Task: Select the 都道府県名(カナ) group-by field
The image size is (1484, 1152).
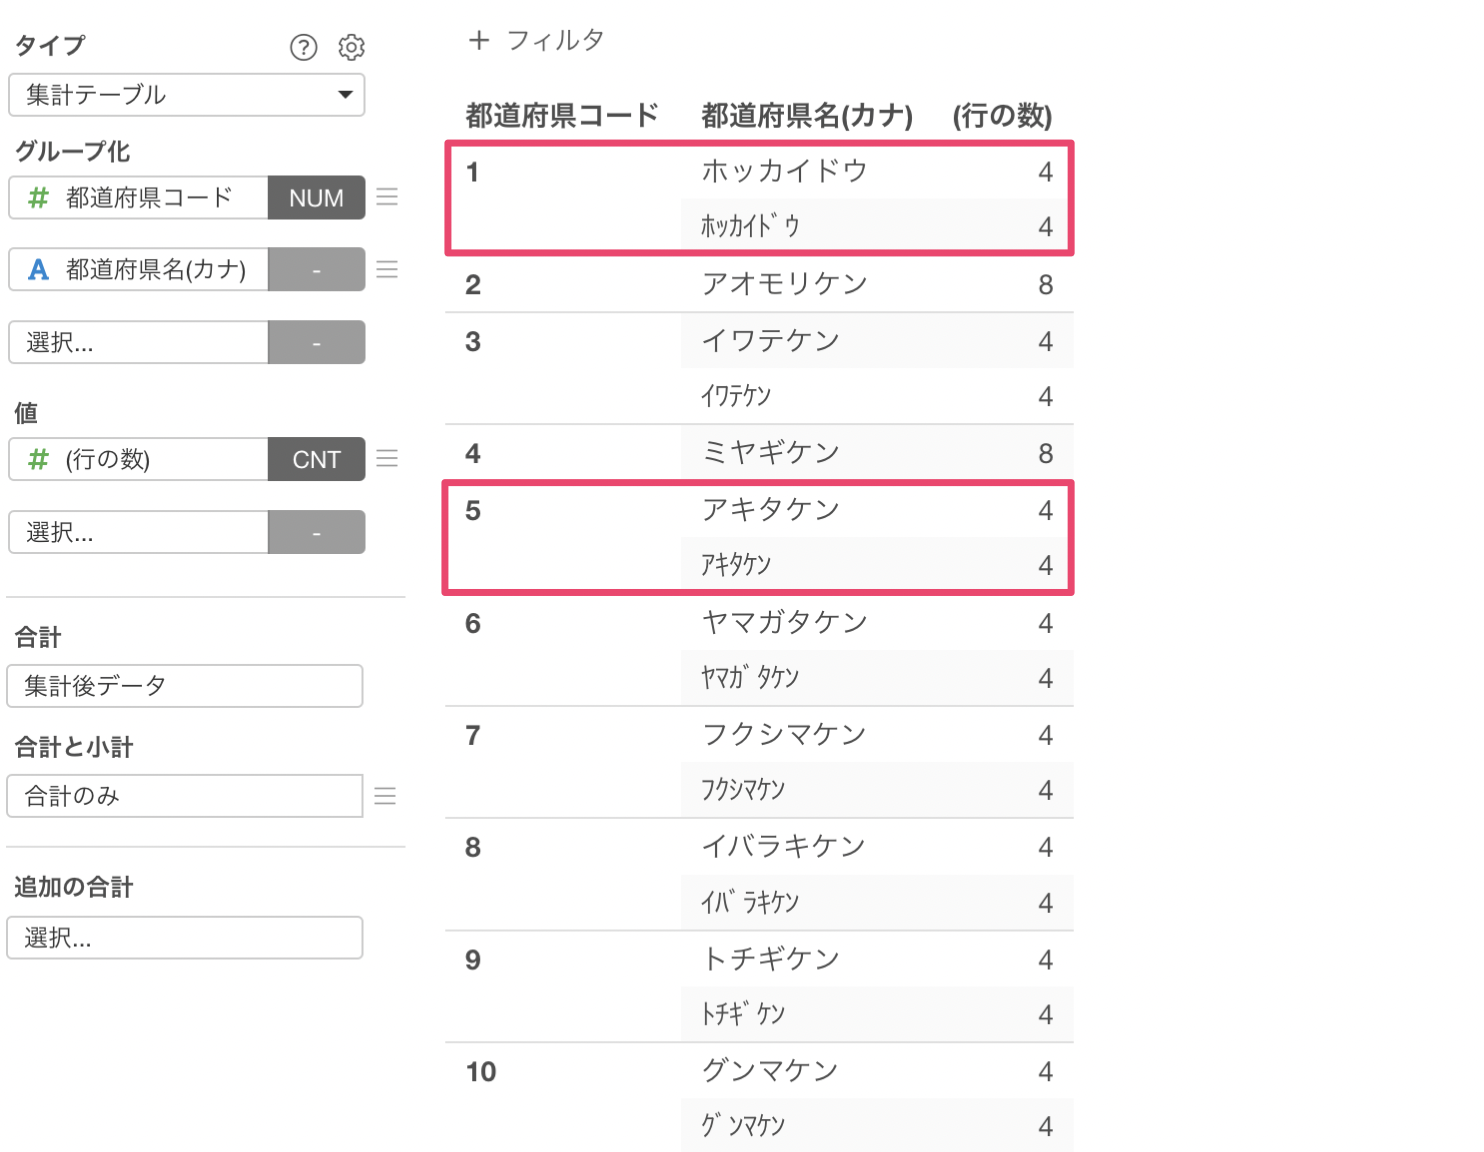Action: coord(139,270)
